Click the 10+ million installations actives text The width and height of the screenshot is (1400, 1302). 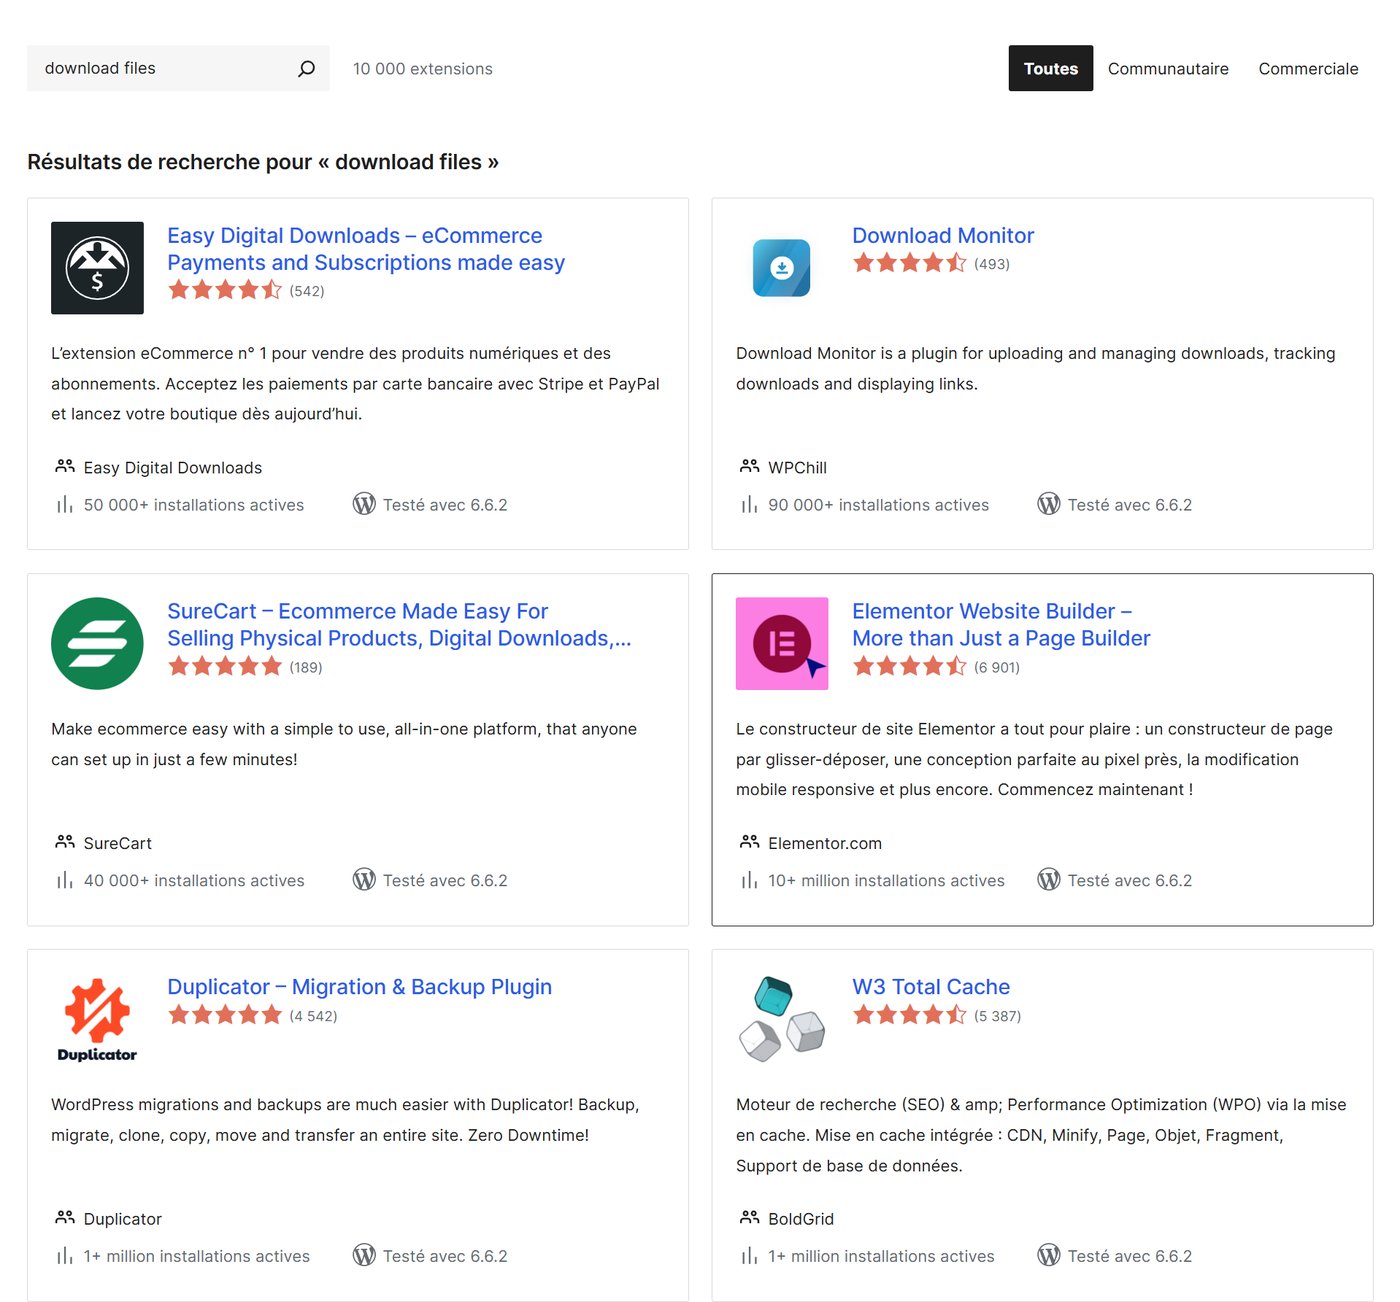(x=886, y=881)
